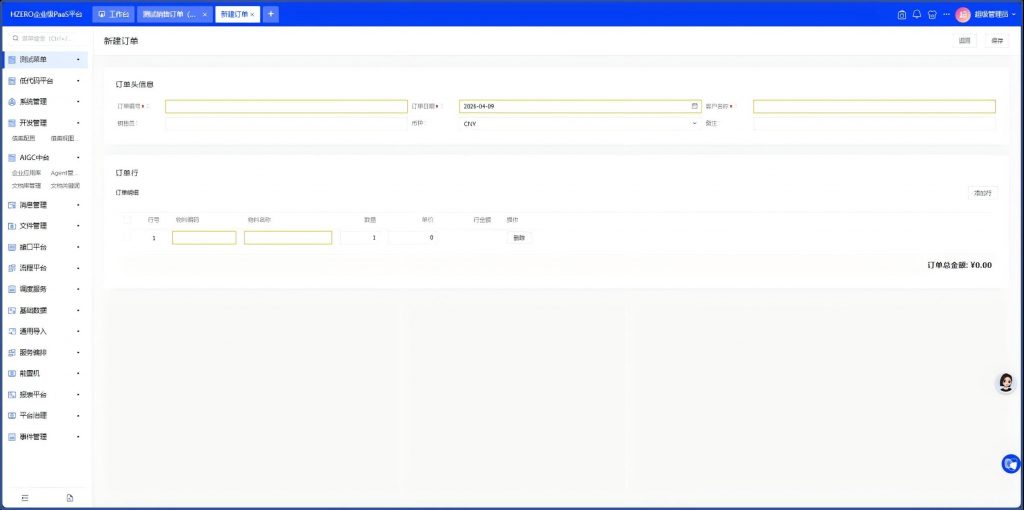Image resolution: width=1024 pixels, height=510 pixels.
Task: Click the shop icon in top header
Action: tap(931, 15)
